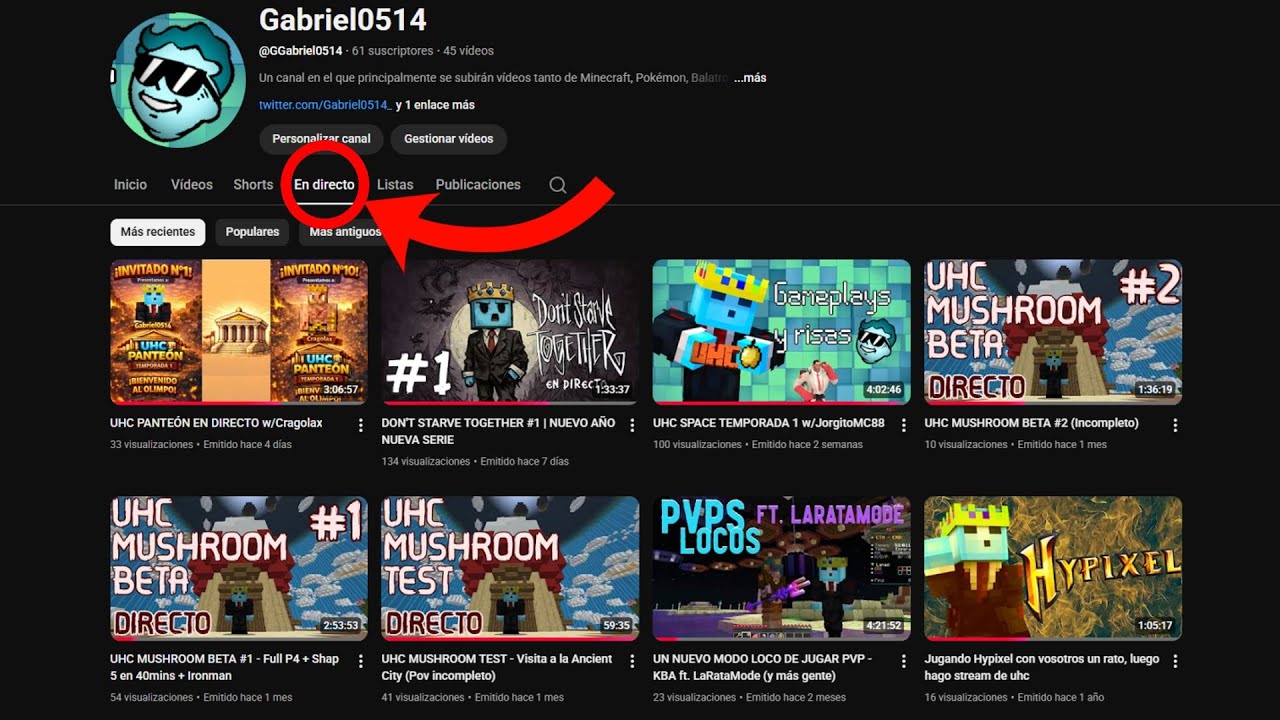Open options menu for UHC PANTEÓN EN DIRECTO video

[361, 425]
